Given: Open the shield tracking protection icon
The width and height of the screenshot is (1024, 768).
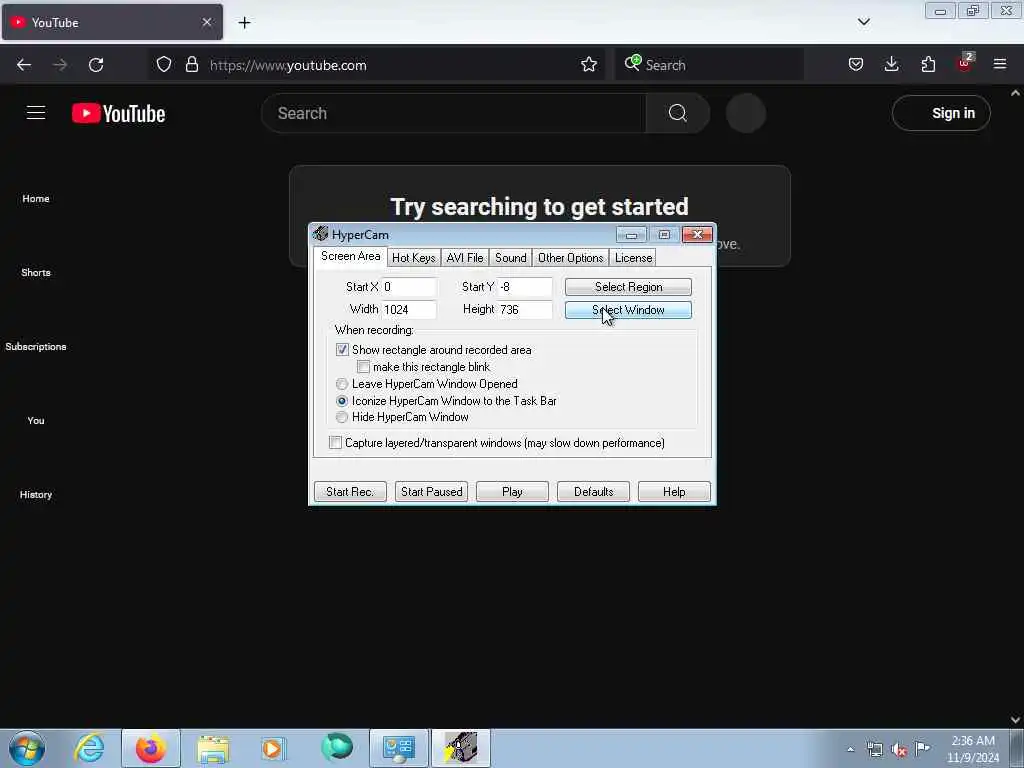Looking at the screenshot, I should [x=164, y=65].
